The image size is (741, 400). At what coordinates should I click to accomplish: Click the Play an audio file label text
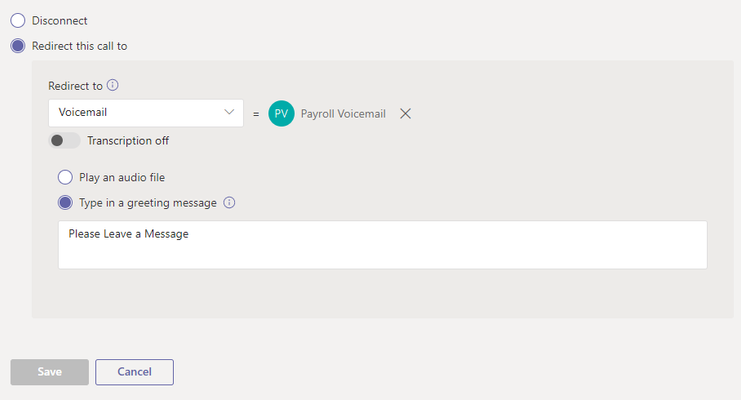[x=122, y=178]
